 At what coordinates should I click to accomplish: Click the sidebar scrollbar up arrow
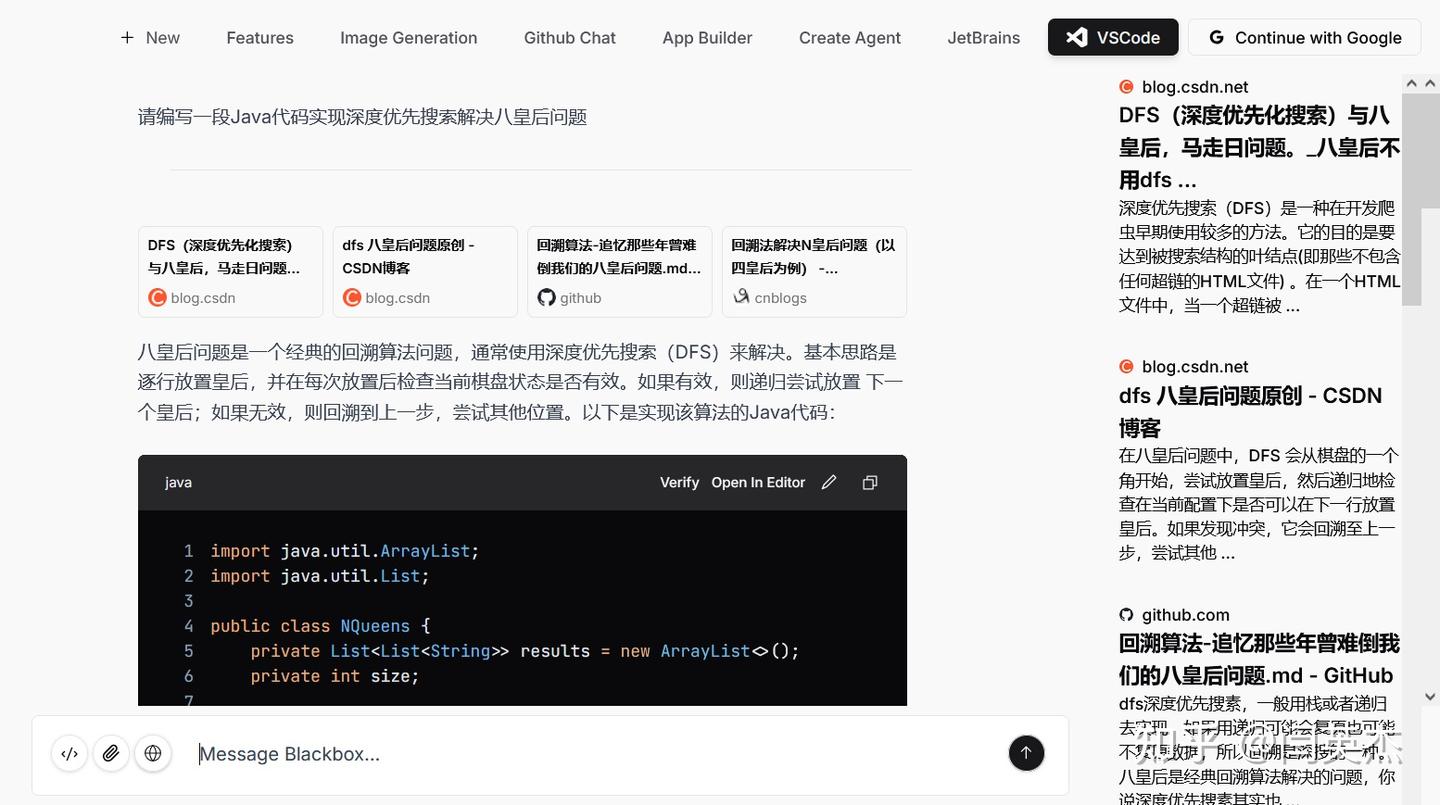pyautogui.click(x=1412, y=84)
